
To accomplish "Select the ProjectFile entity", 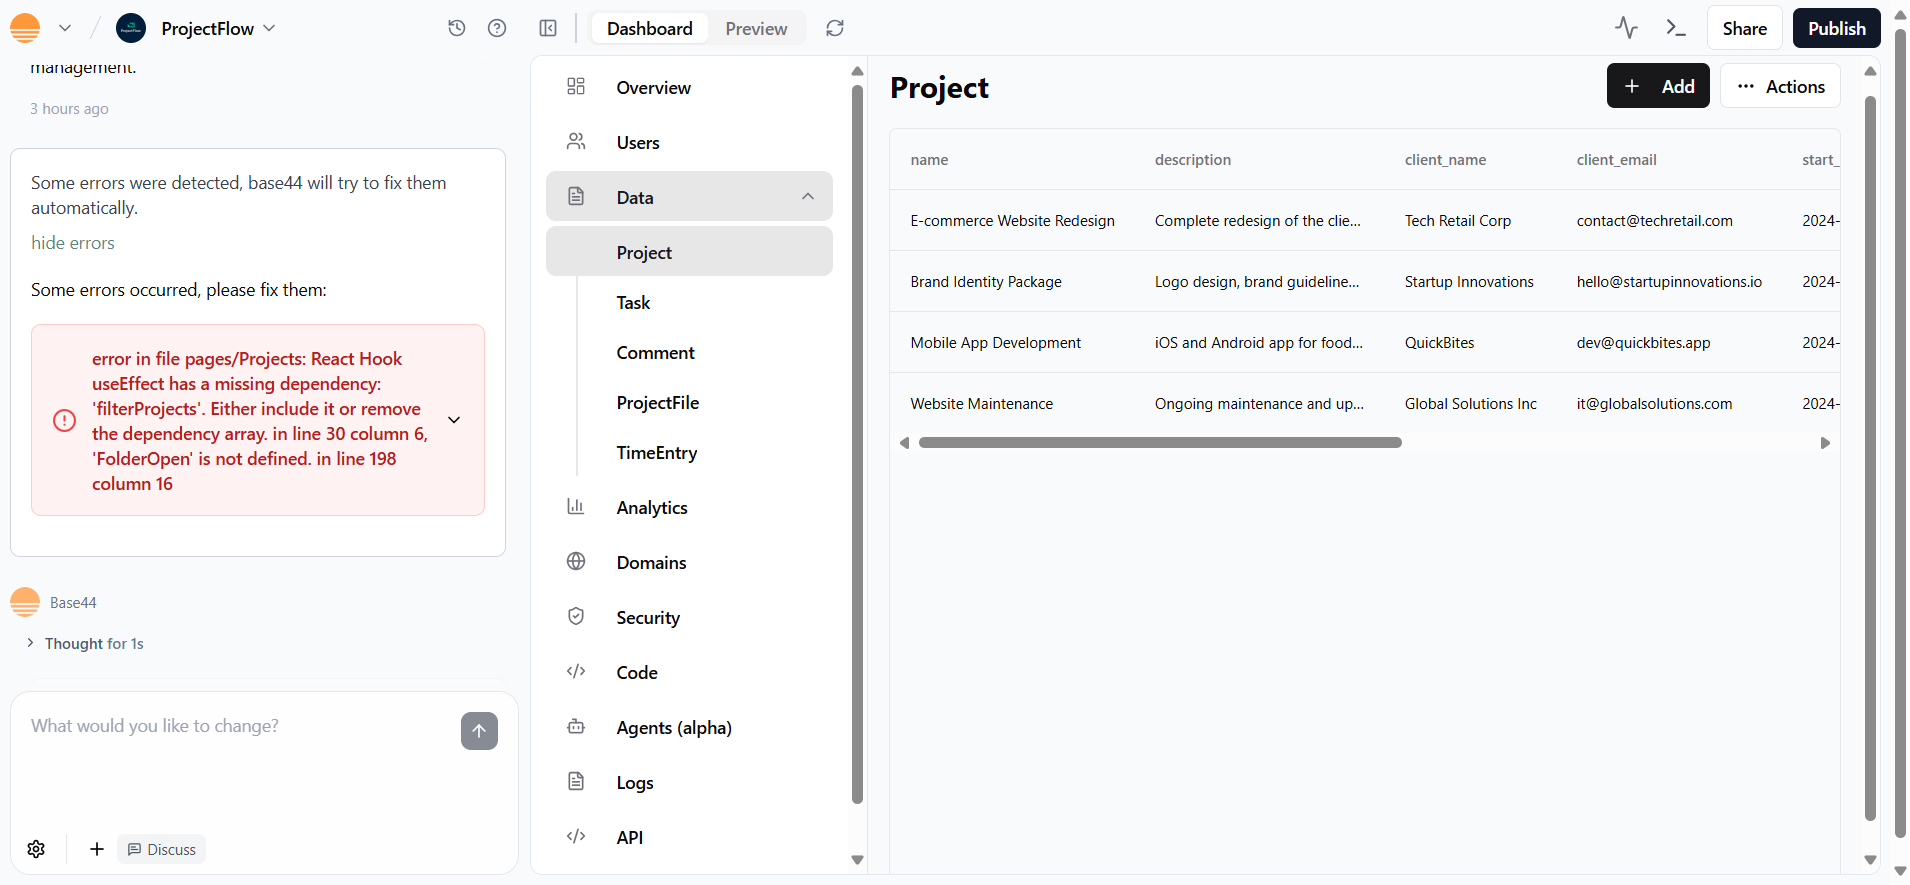I will click(x=658, y=403).
